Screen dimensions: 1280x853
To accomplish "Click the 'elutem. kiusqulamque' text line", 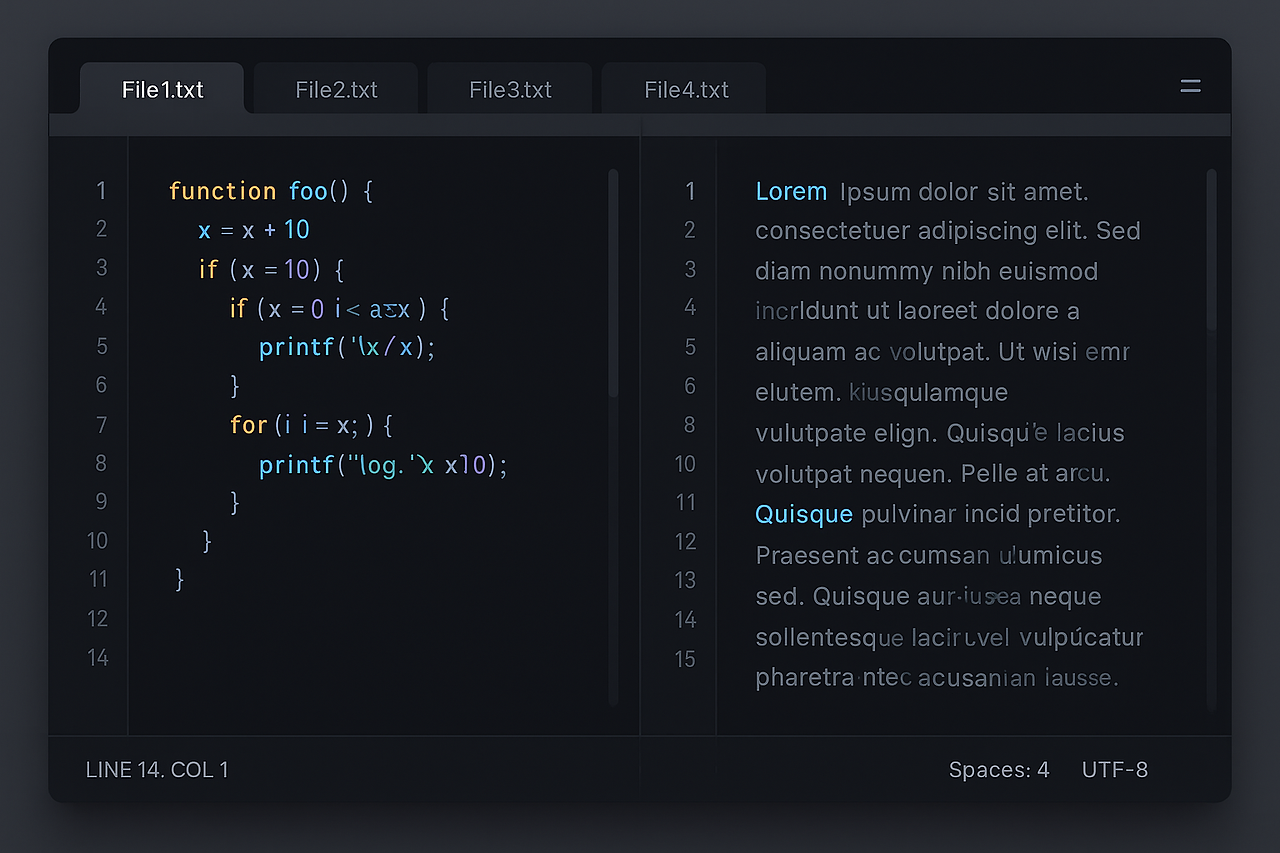I will [x=882, y=393].
